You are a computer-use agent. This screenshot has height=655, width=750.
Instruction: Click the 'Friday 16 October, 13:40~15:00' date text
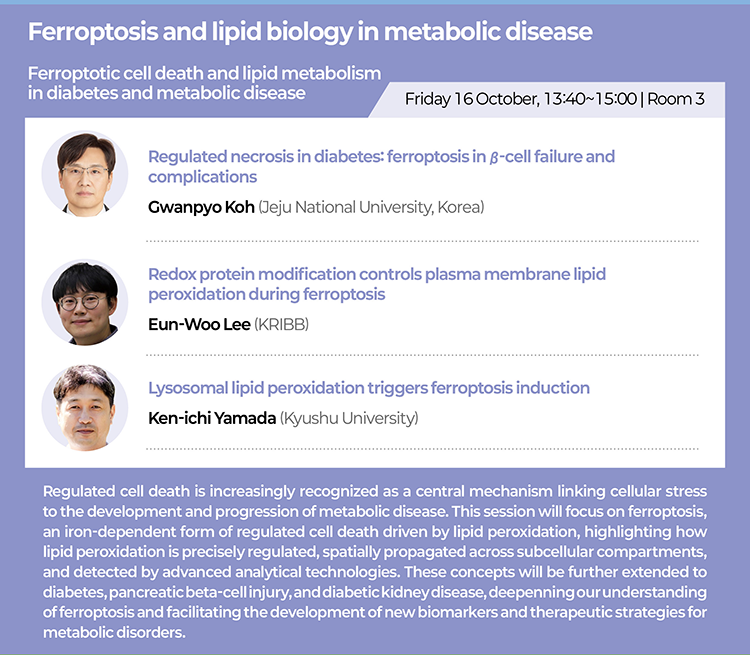pos(521,99)
